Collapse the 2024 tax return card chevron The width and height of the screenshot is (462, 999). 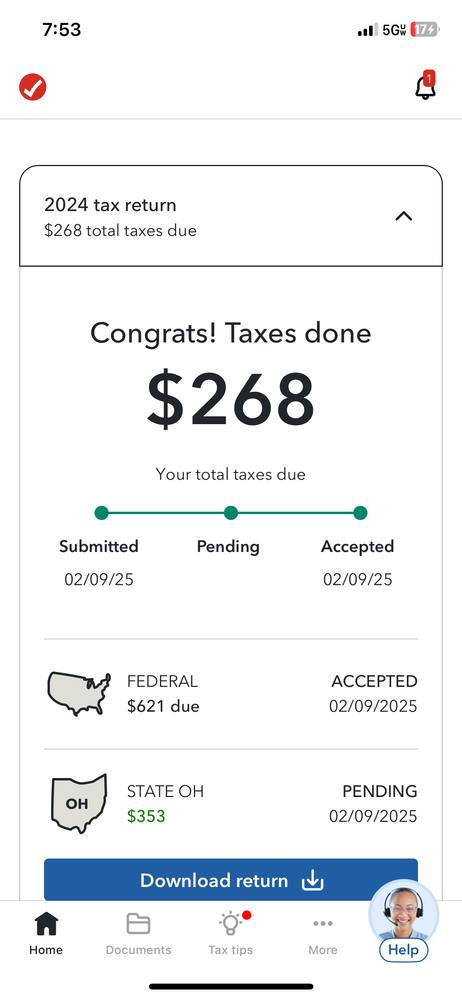pyautogui.click(x=403, y=217)
